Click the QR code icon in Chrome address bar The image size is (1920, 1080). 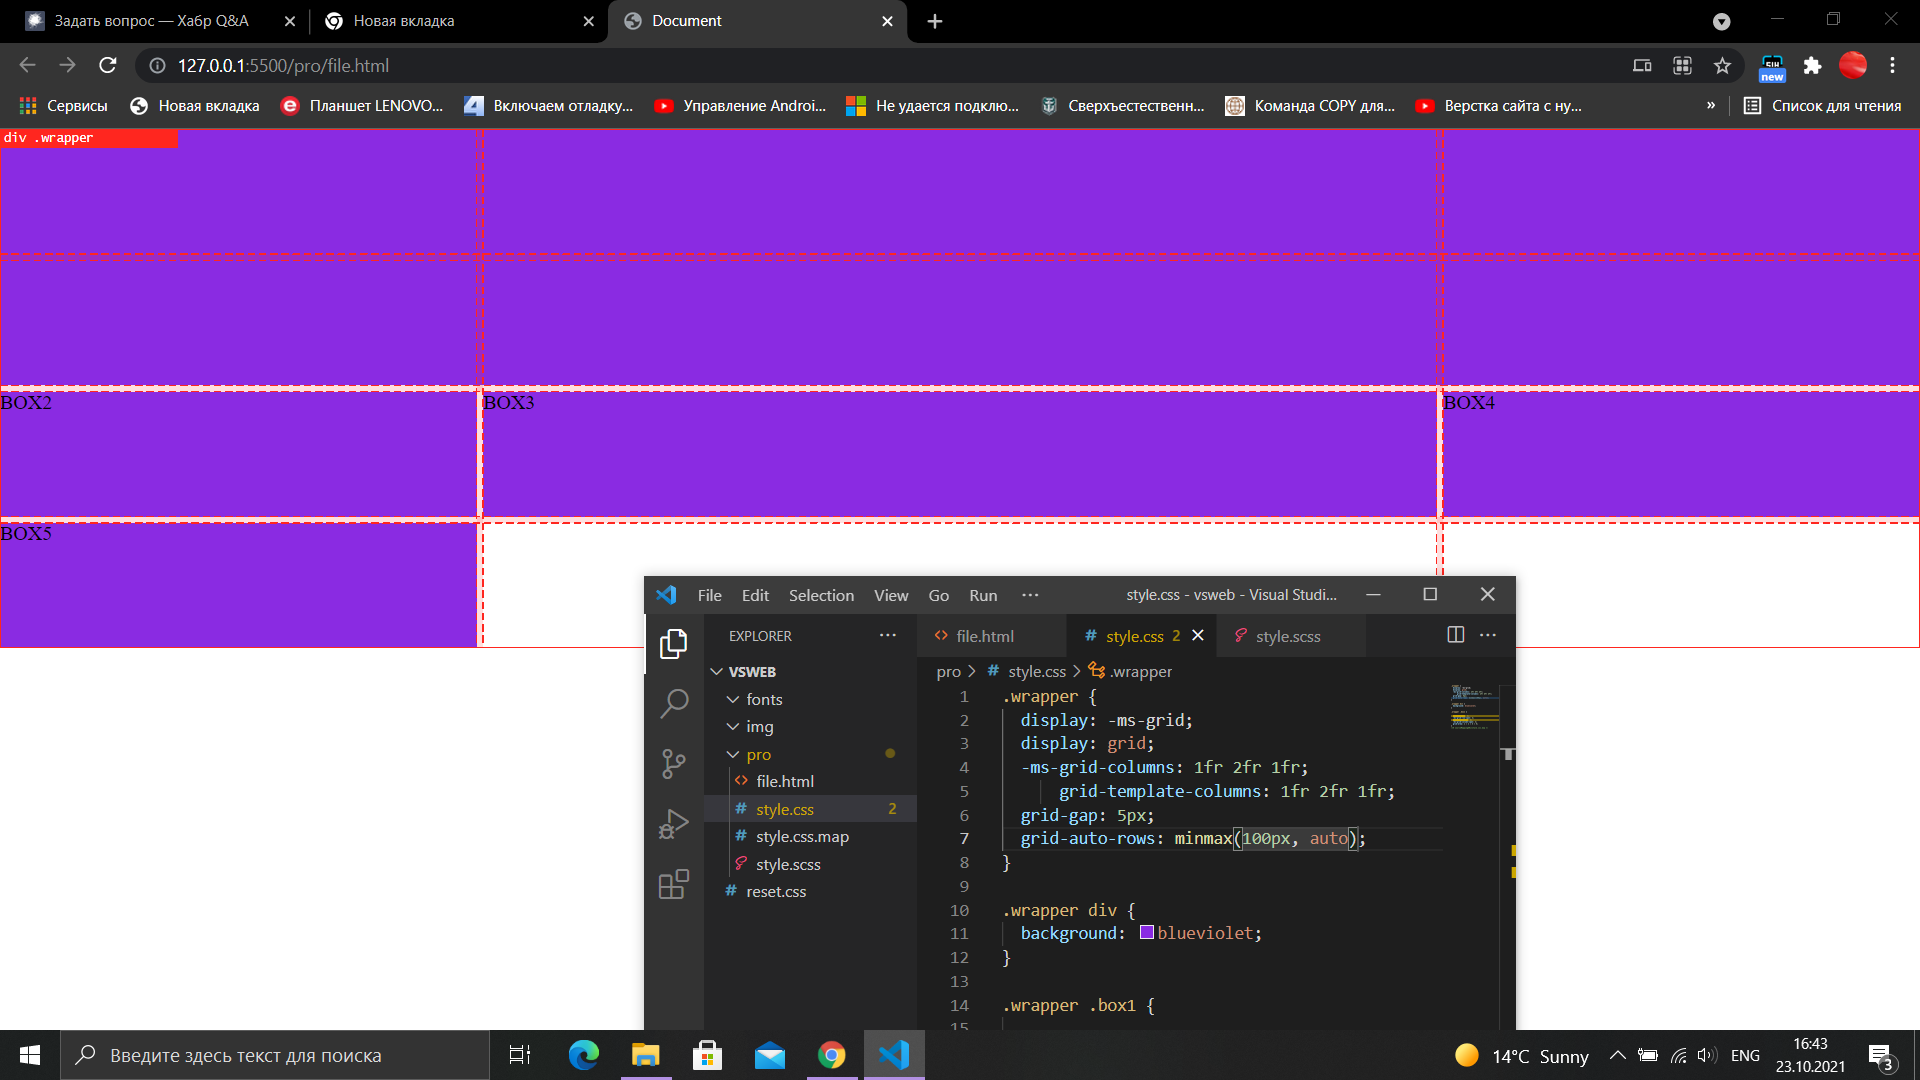click(1682, 65)
